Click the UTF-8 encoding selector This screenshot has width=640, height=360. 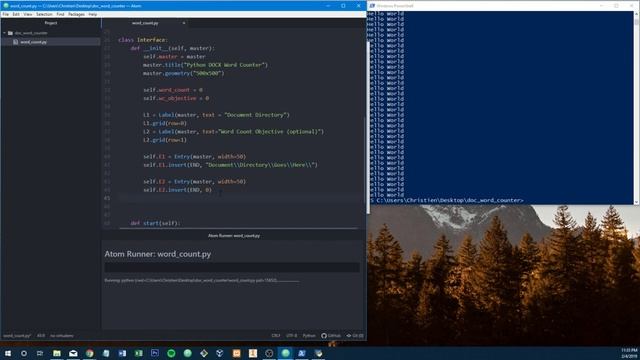pyautogui.click(x=291, y=336)
